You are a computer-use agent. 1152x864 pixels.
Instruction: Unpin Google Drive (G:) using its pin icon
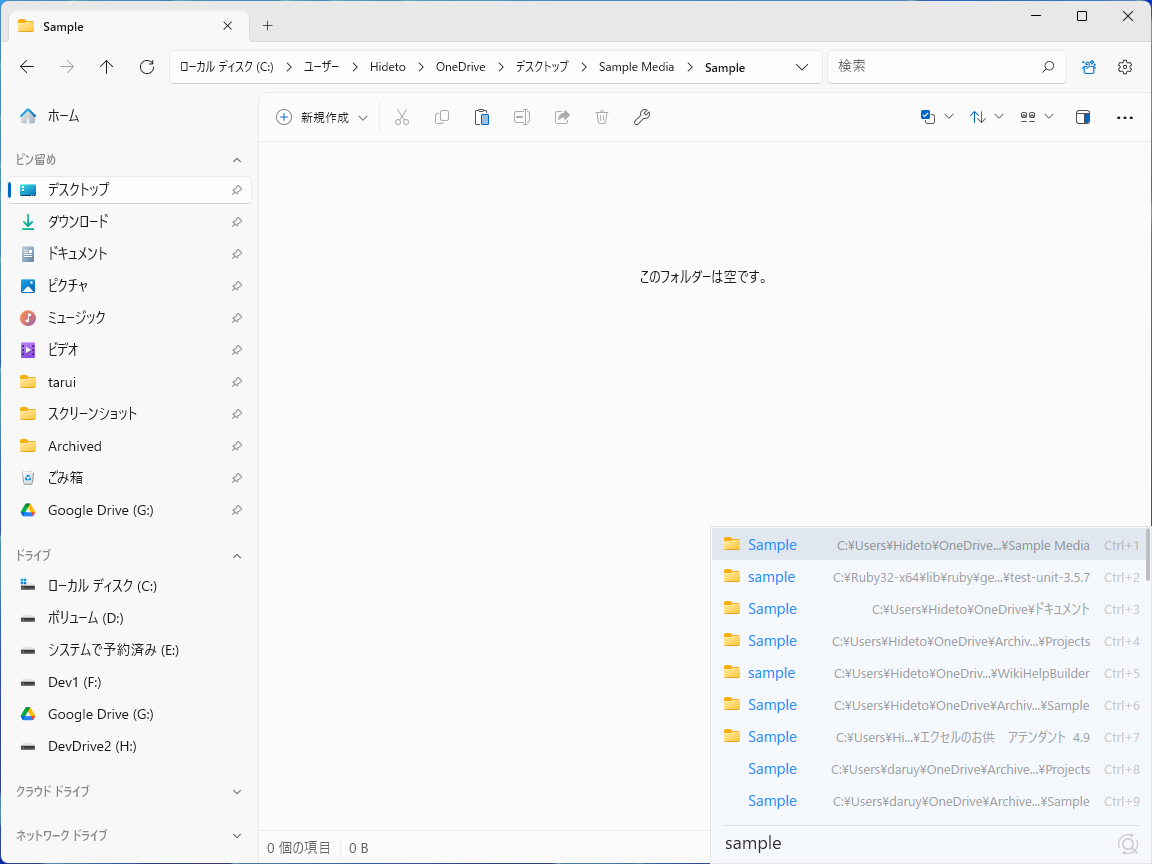237,510
